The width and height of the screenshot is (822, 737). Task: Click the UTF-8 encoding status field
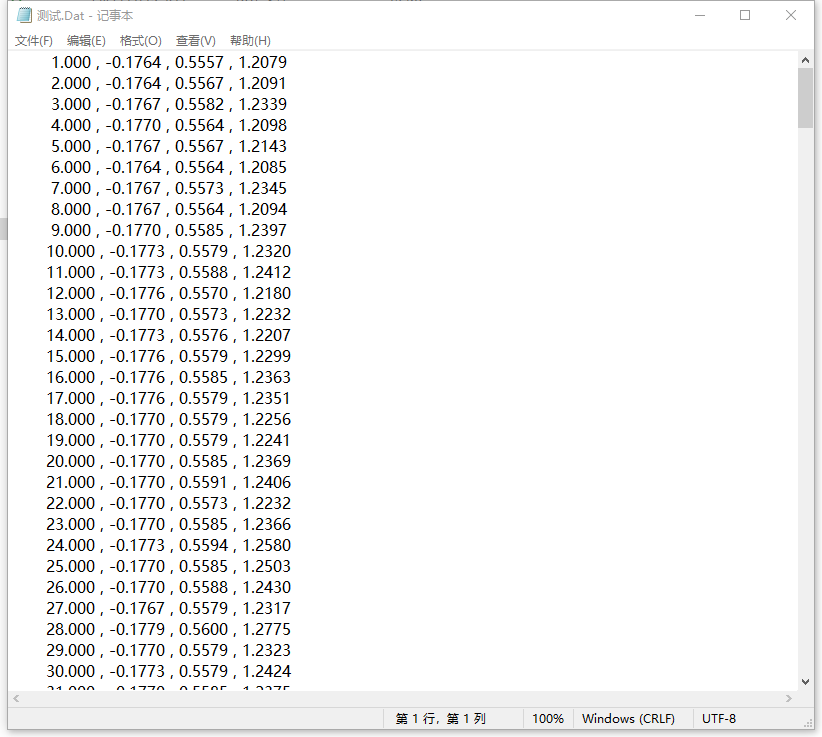(719, 719)
